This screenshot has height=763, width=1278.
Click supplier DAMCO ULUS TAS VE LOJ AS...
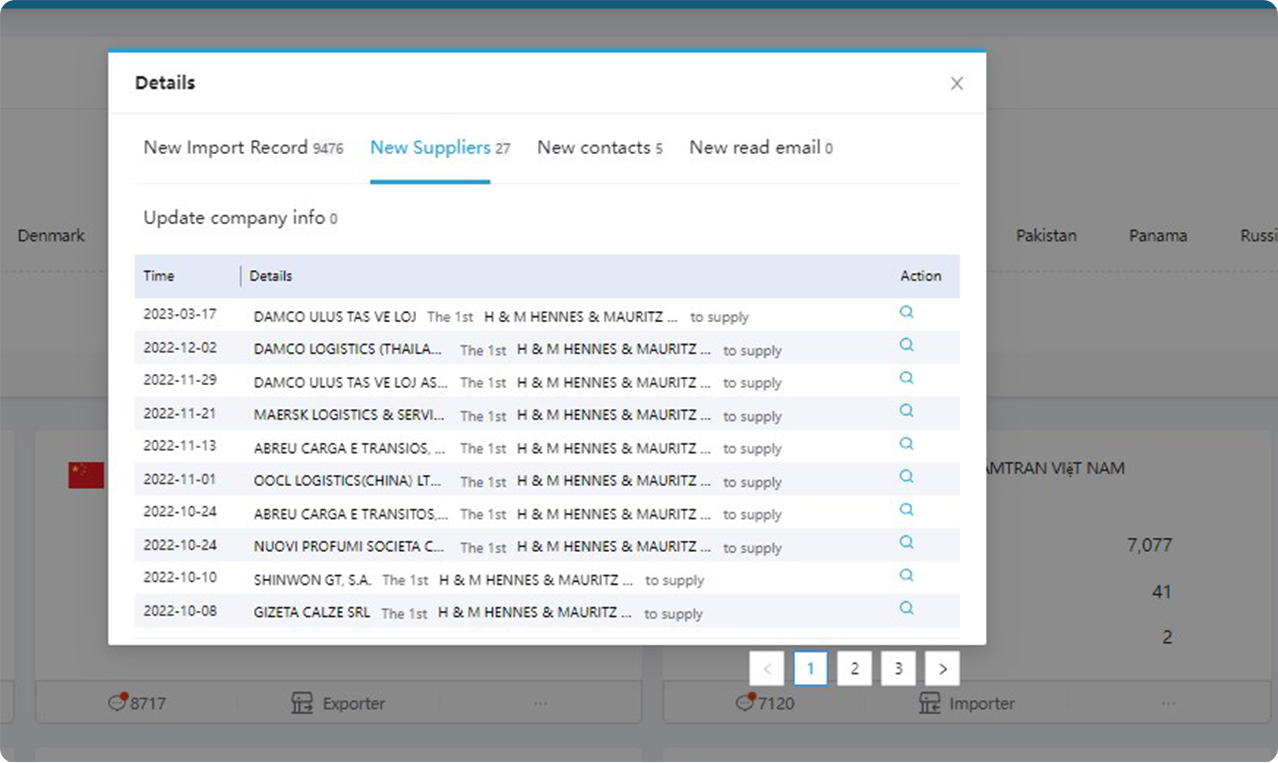(351, 382)
